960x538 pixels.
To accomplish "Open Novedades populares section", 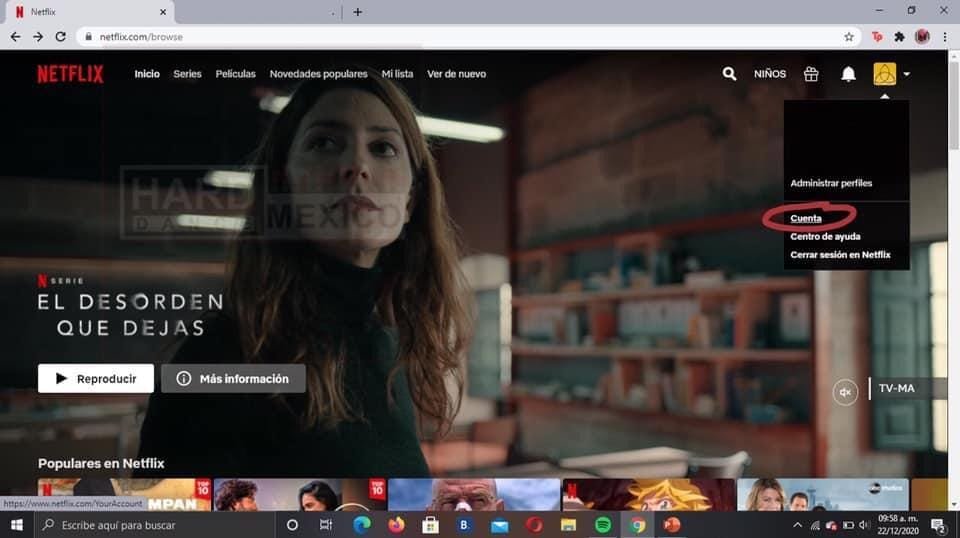I will [318, 74].
